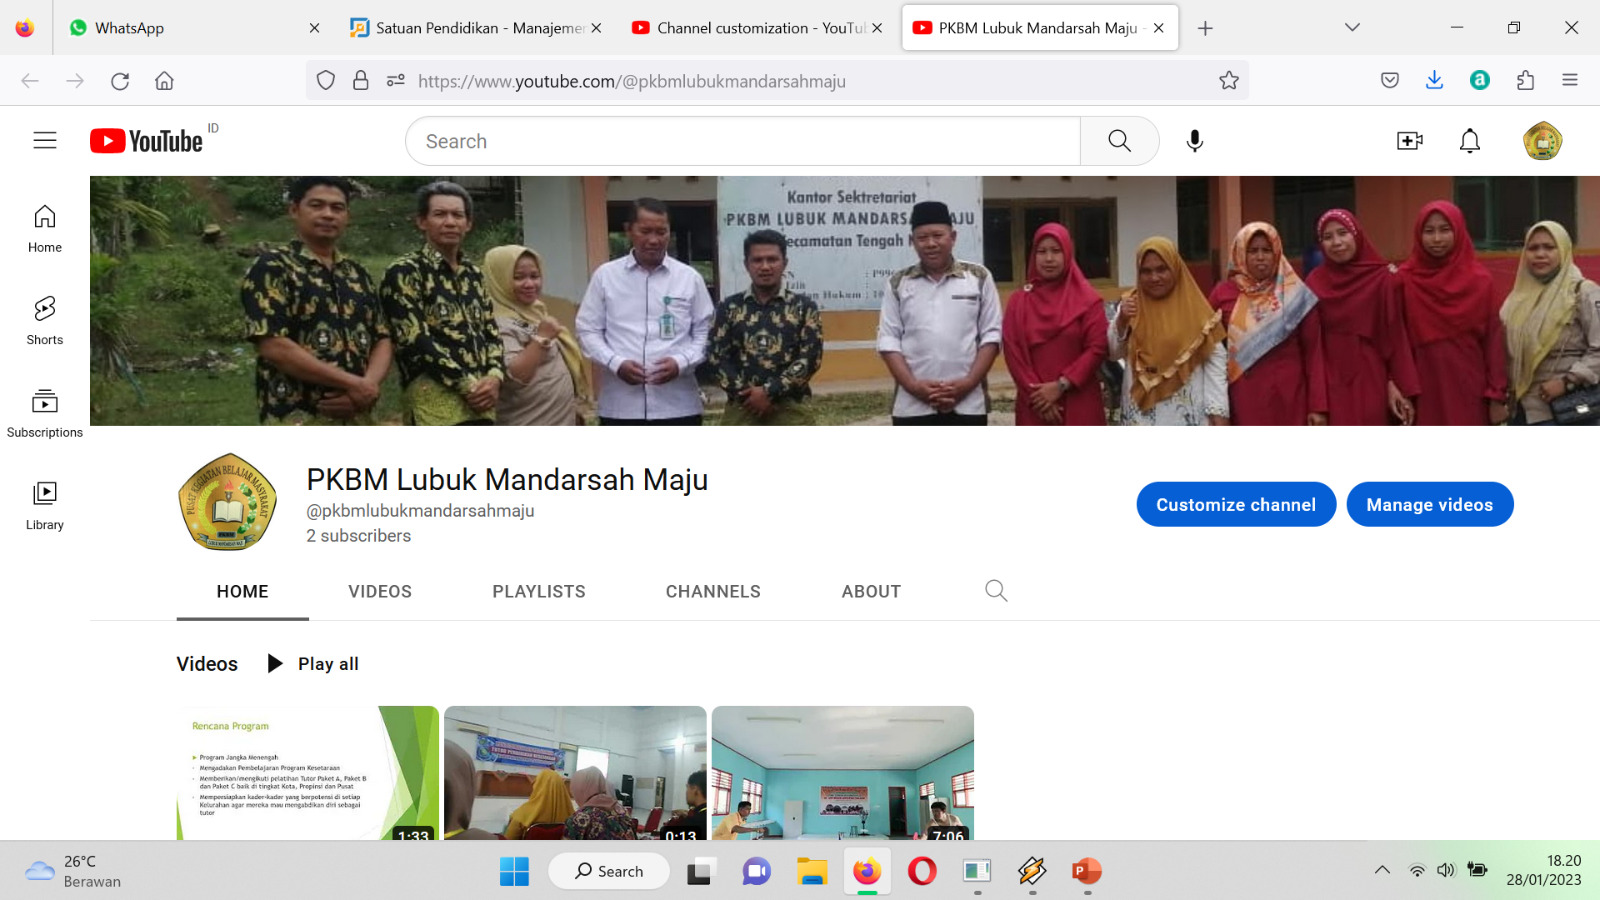Show hidden system tray icons
This screenshot has height=900, width=1600.
point(1382,870)
